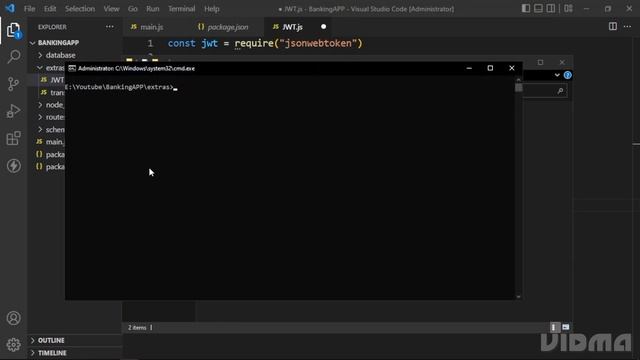Image resolution: width=640 pixels, height=360 pixels.
Task: Open the Explorer view in activity bar
Action: pos(13,30)
